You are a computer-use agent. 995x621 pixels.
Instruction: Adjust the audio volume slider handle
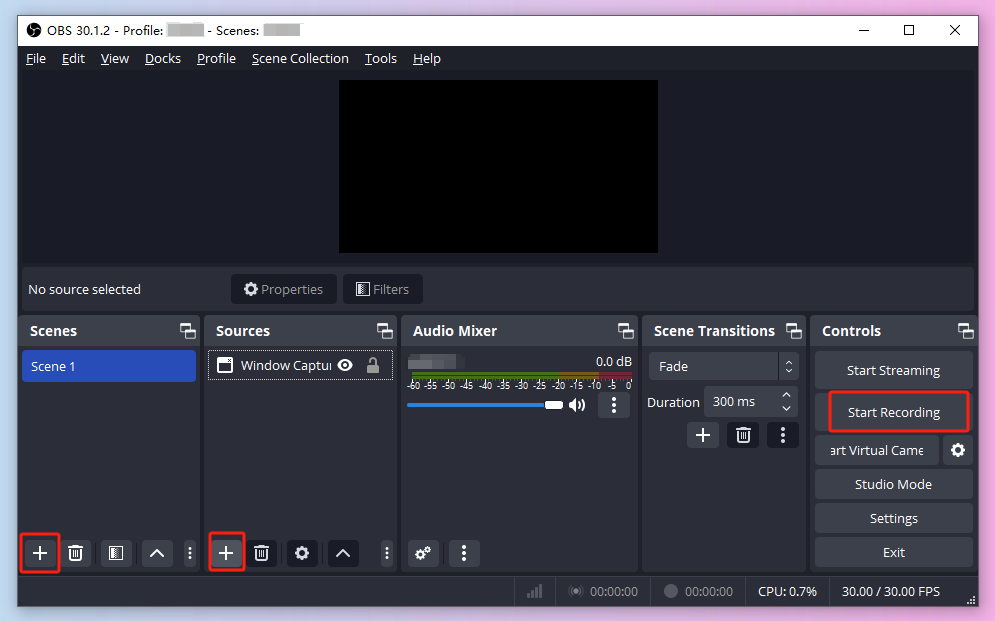[554, 405]
